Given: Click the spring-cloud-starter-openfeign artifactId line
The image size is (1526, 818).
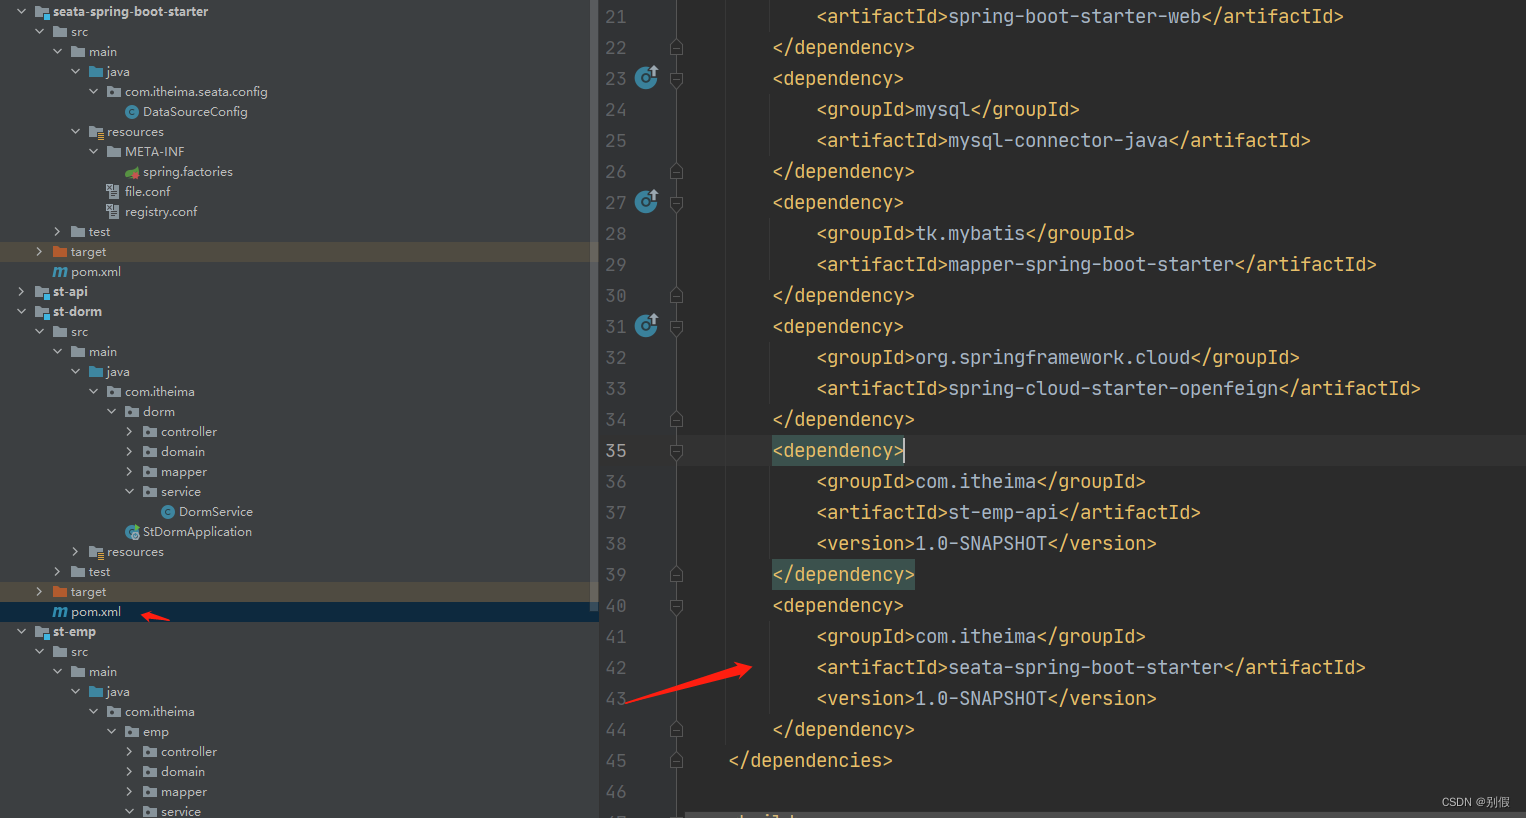Looking at the screenshot, I should (1118, 388).
